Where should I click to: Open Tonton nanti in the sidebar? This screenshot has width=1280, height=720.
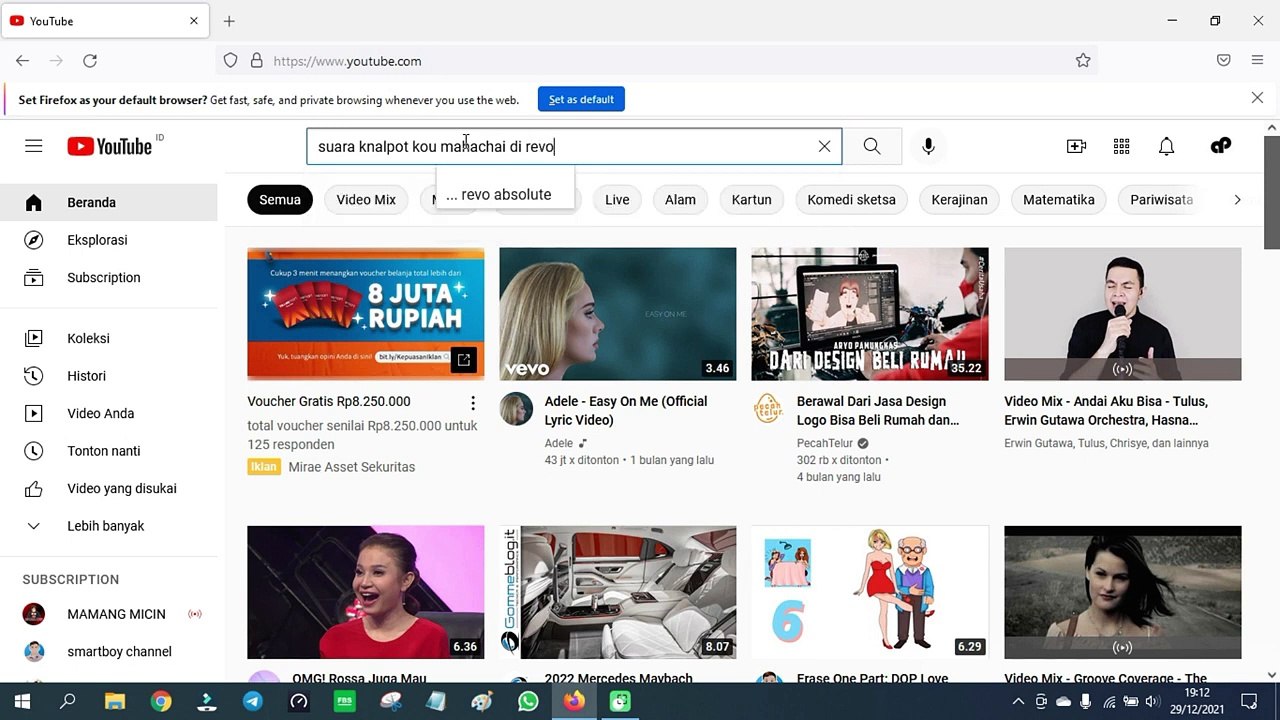[108, 451]
